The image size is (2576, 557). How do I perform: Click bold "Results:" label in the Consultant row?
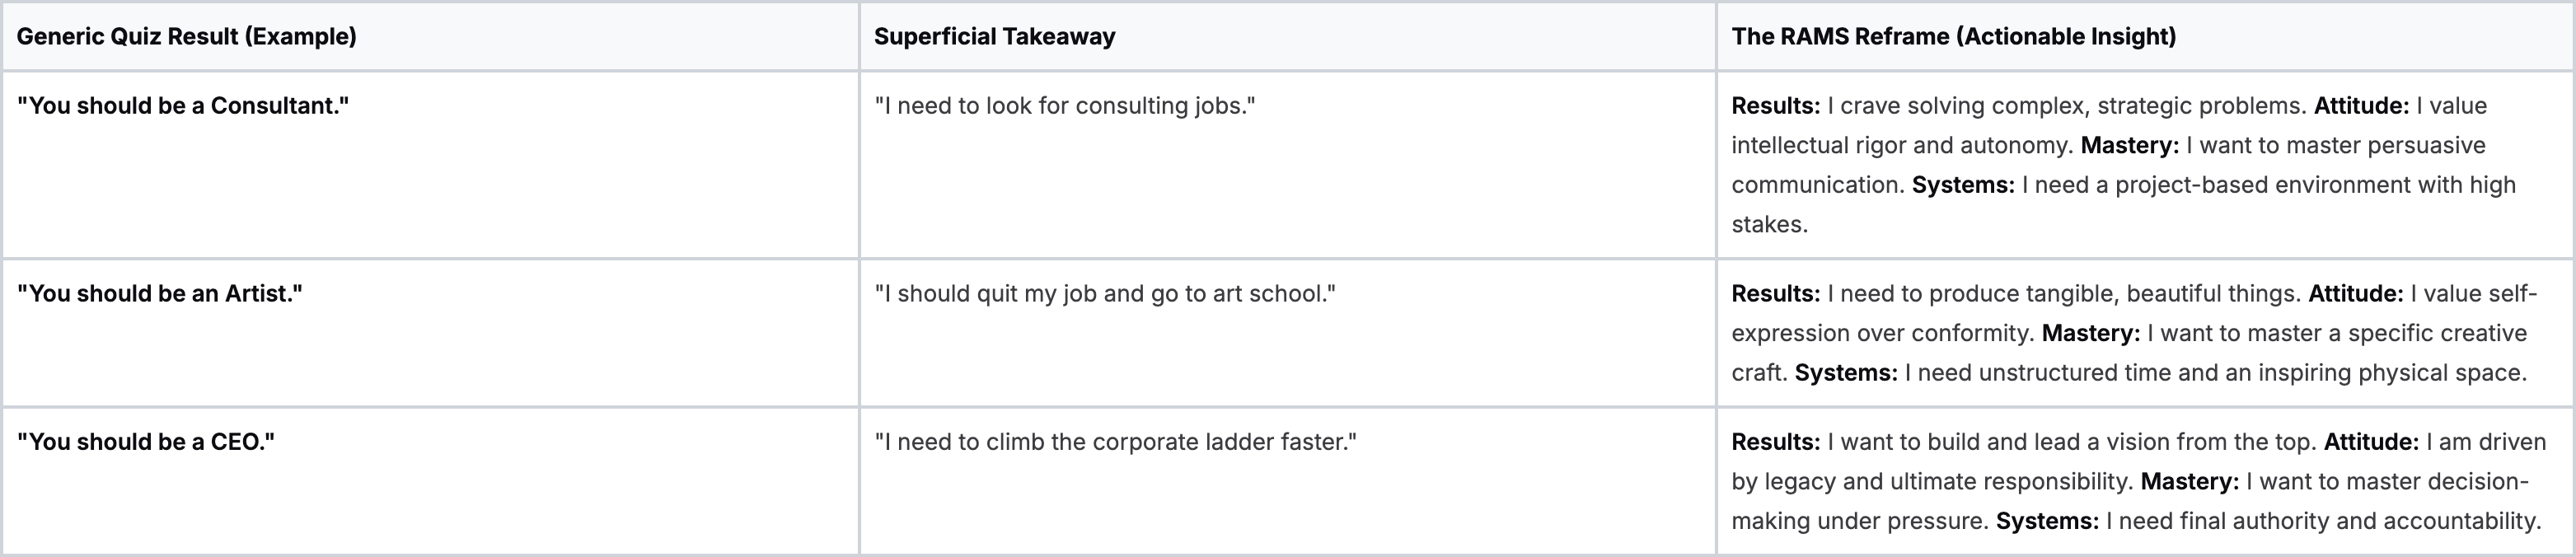[1775, 106]
